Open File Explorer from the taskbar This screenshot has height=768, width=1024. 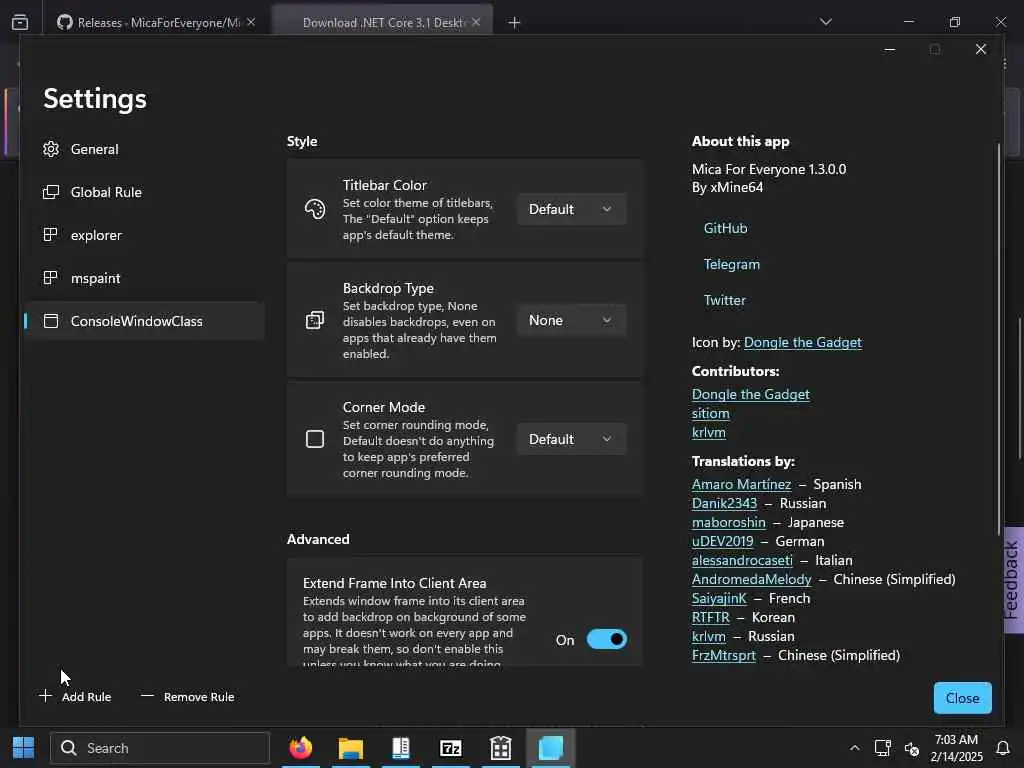coord(351,748)
